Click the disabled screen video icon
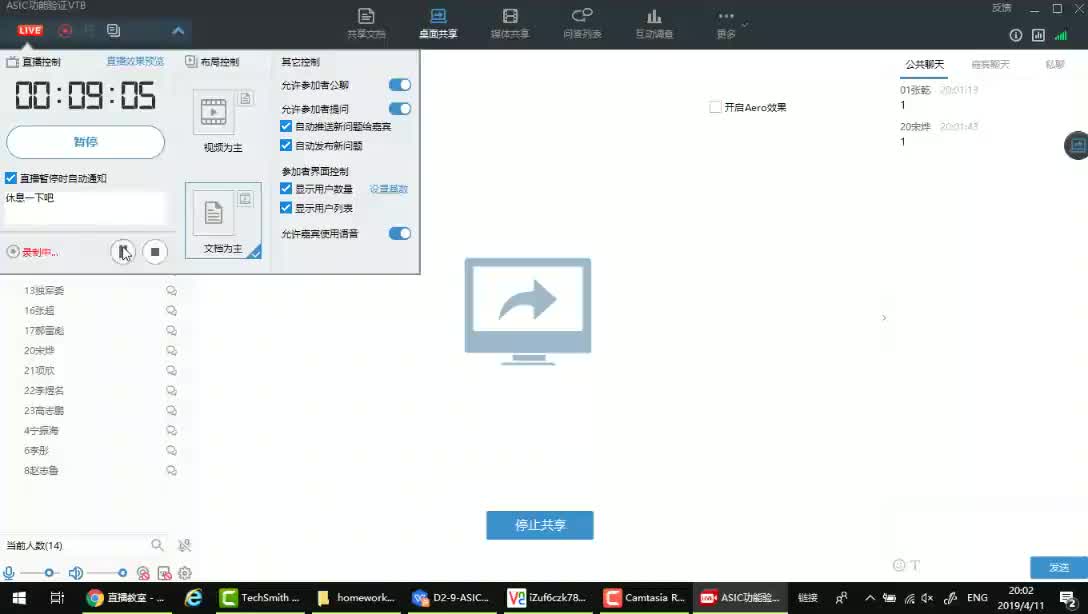The image size is (1088, 614). (164, 574)
